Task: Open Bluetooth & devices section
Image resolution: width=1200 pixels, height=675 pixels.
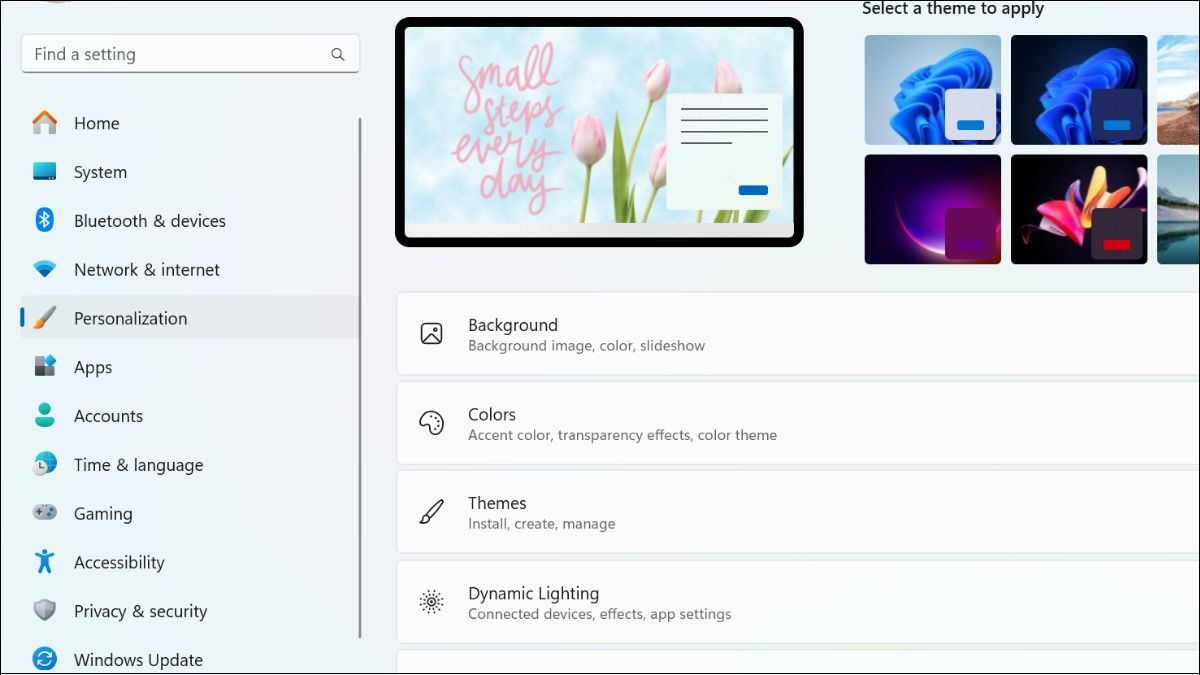Action: pos(190,221)
